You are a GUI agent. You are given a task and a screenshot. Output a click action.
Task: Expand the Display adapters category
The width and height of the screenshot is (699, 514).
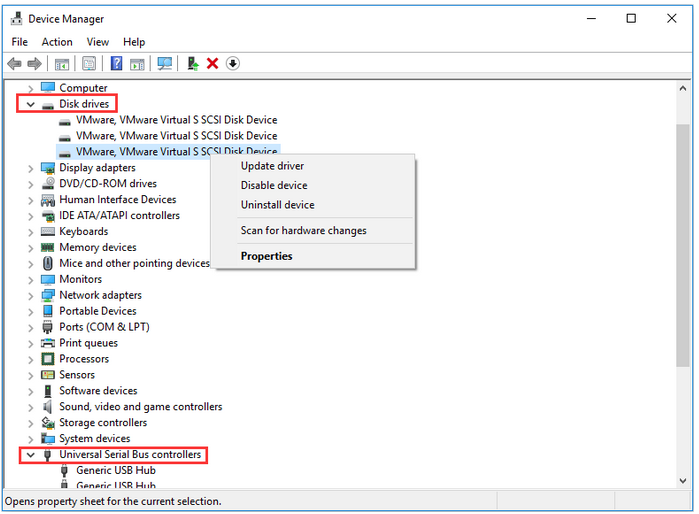pyautogui.click(x=31, y=168)
